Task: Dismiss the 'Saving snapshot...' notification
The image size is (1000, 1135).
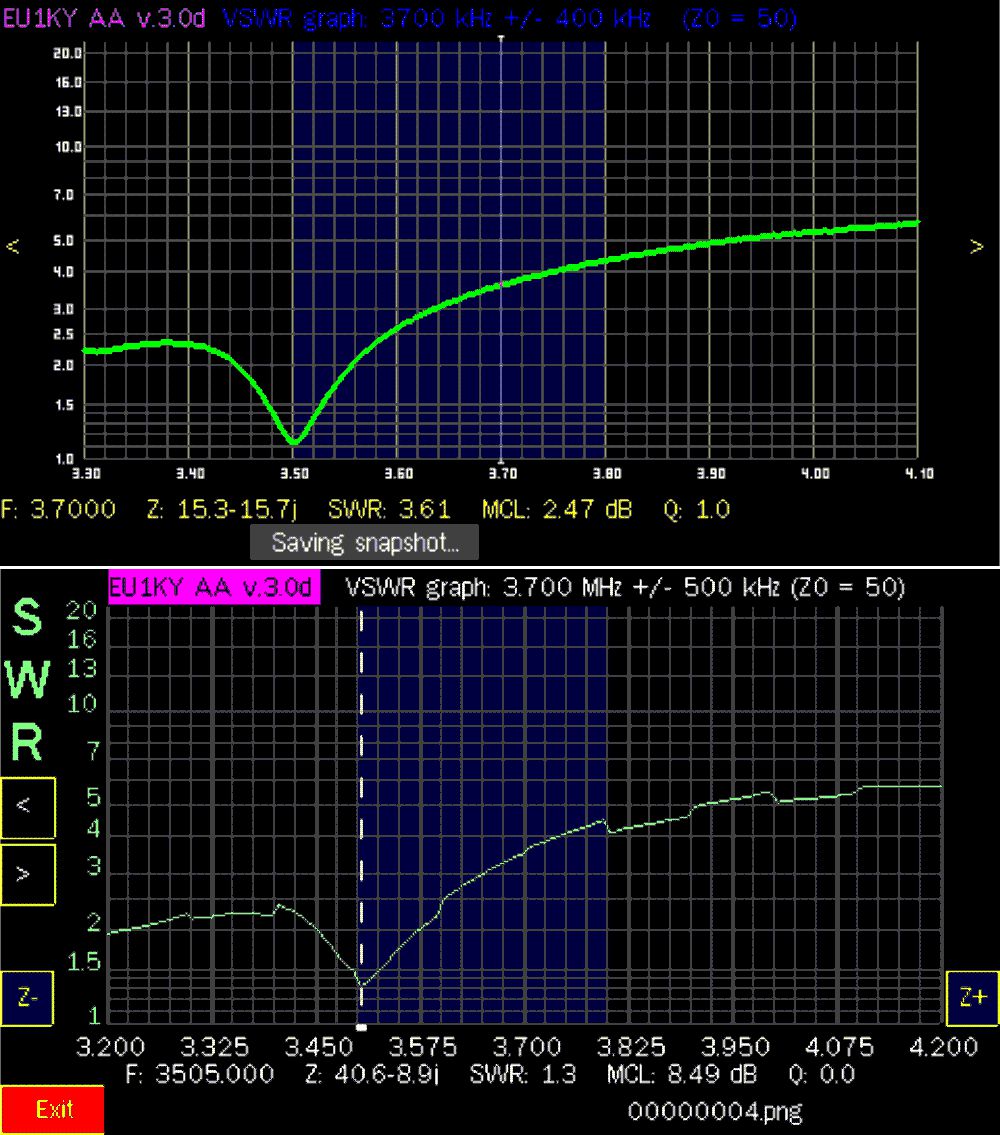Action: (365, 544)
